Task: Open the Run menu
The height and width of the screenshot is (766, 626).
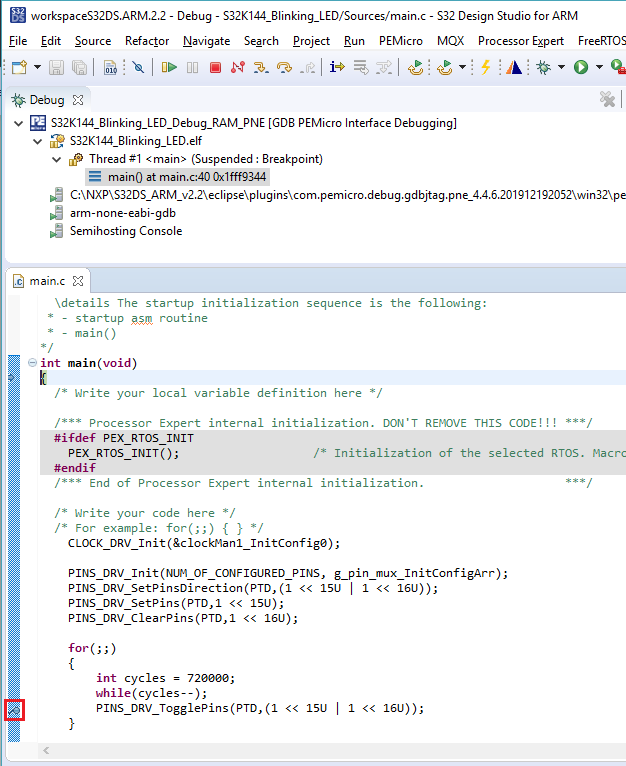Action: [354, 41]
